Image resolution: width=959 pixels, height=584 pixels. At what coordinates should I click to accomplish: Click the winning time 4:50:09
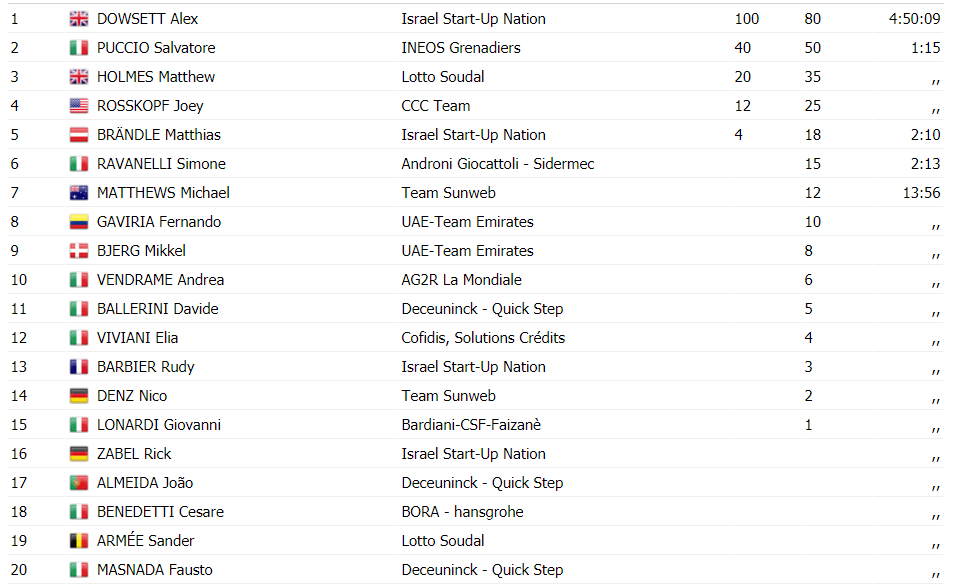pos(914,19)
